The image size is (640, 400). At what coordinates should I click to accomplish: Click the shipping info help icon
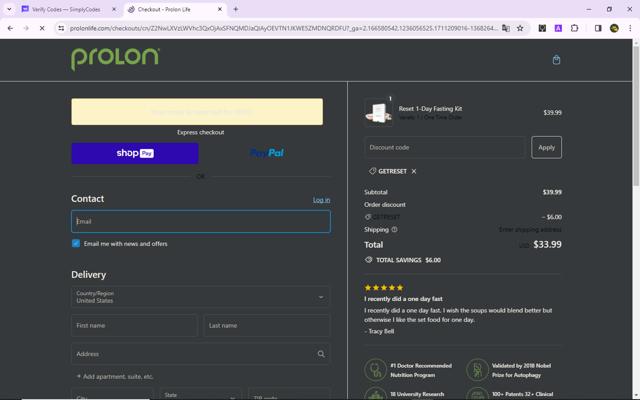point(394,229)
